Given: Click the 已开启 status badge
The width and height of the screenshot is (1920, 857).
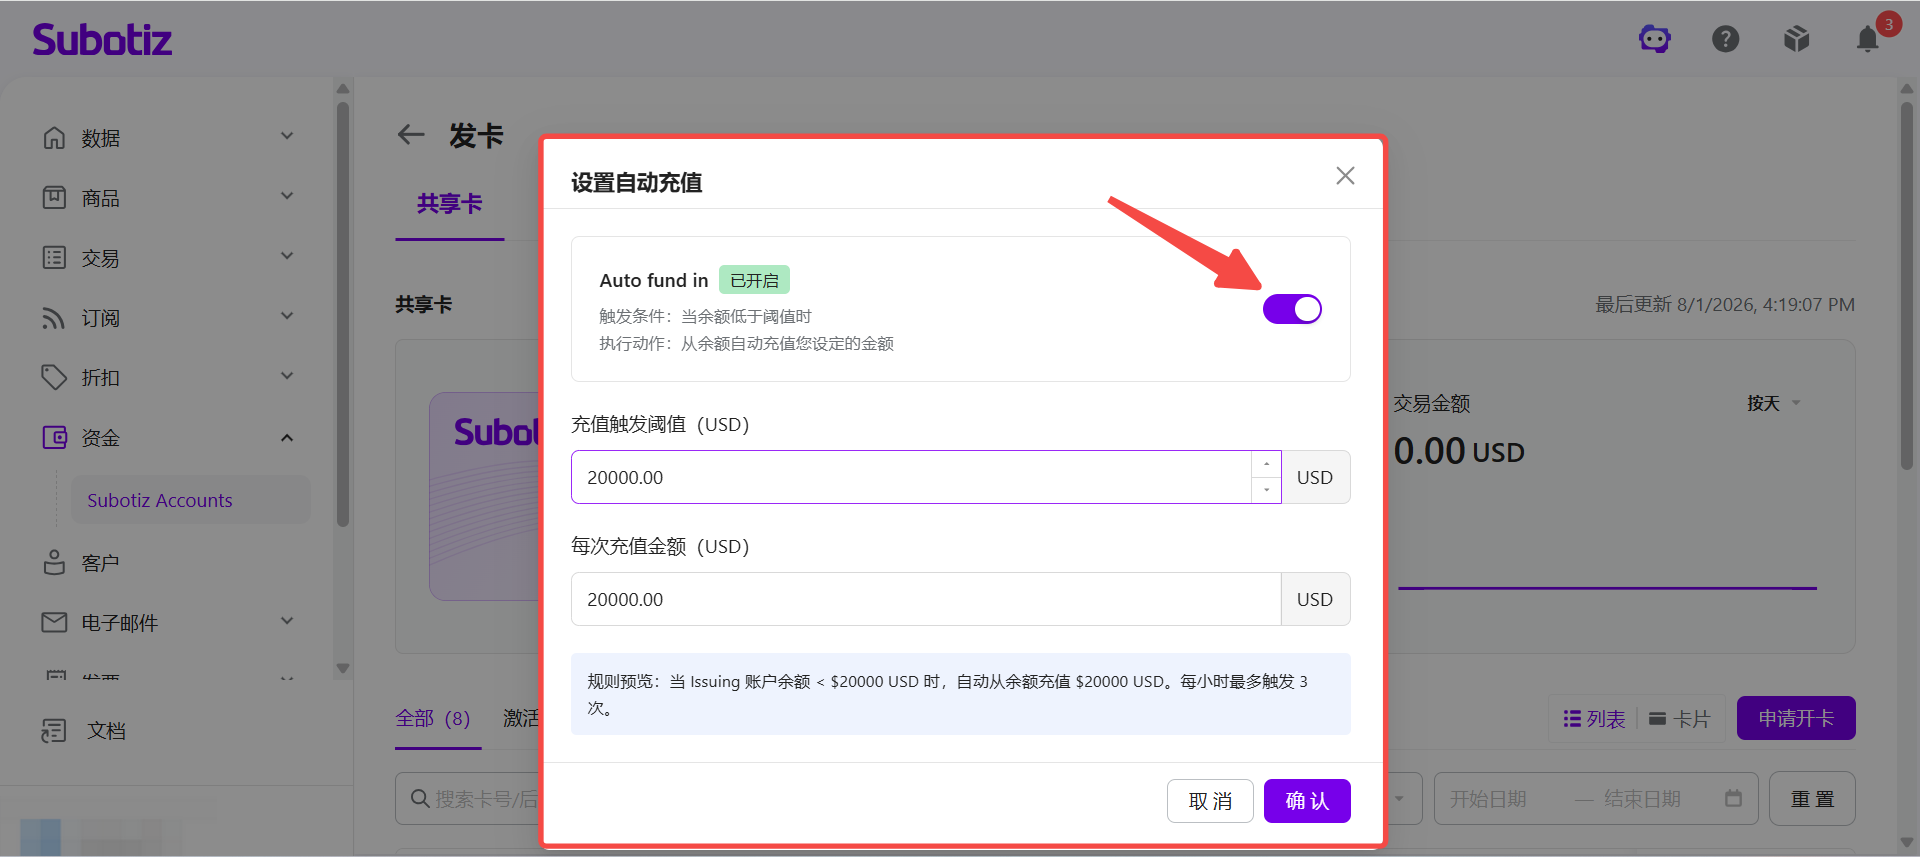Looking at the screenshot, I should click(x=754, y=280).
